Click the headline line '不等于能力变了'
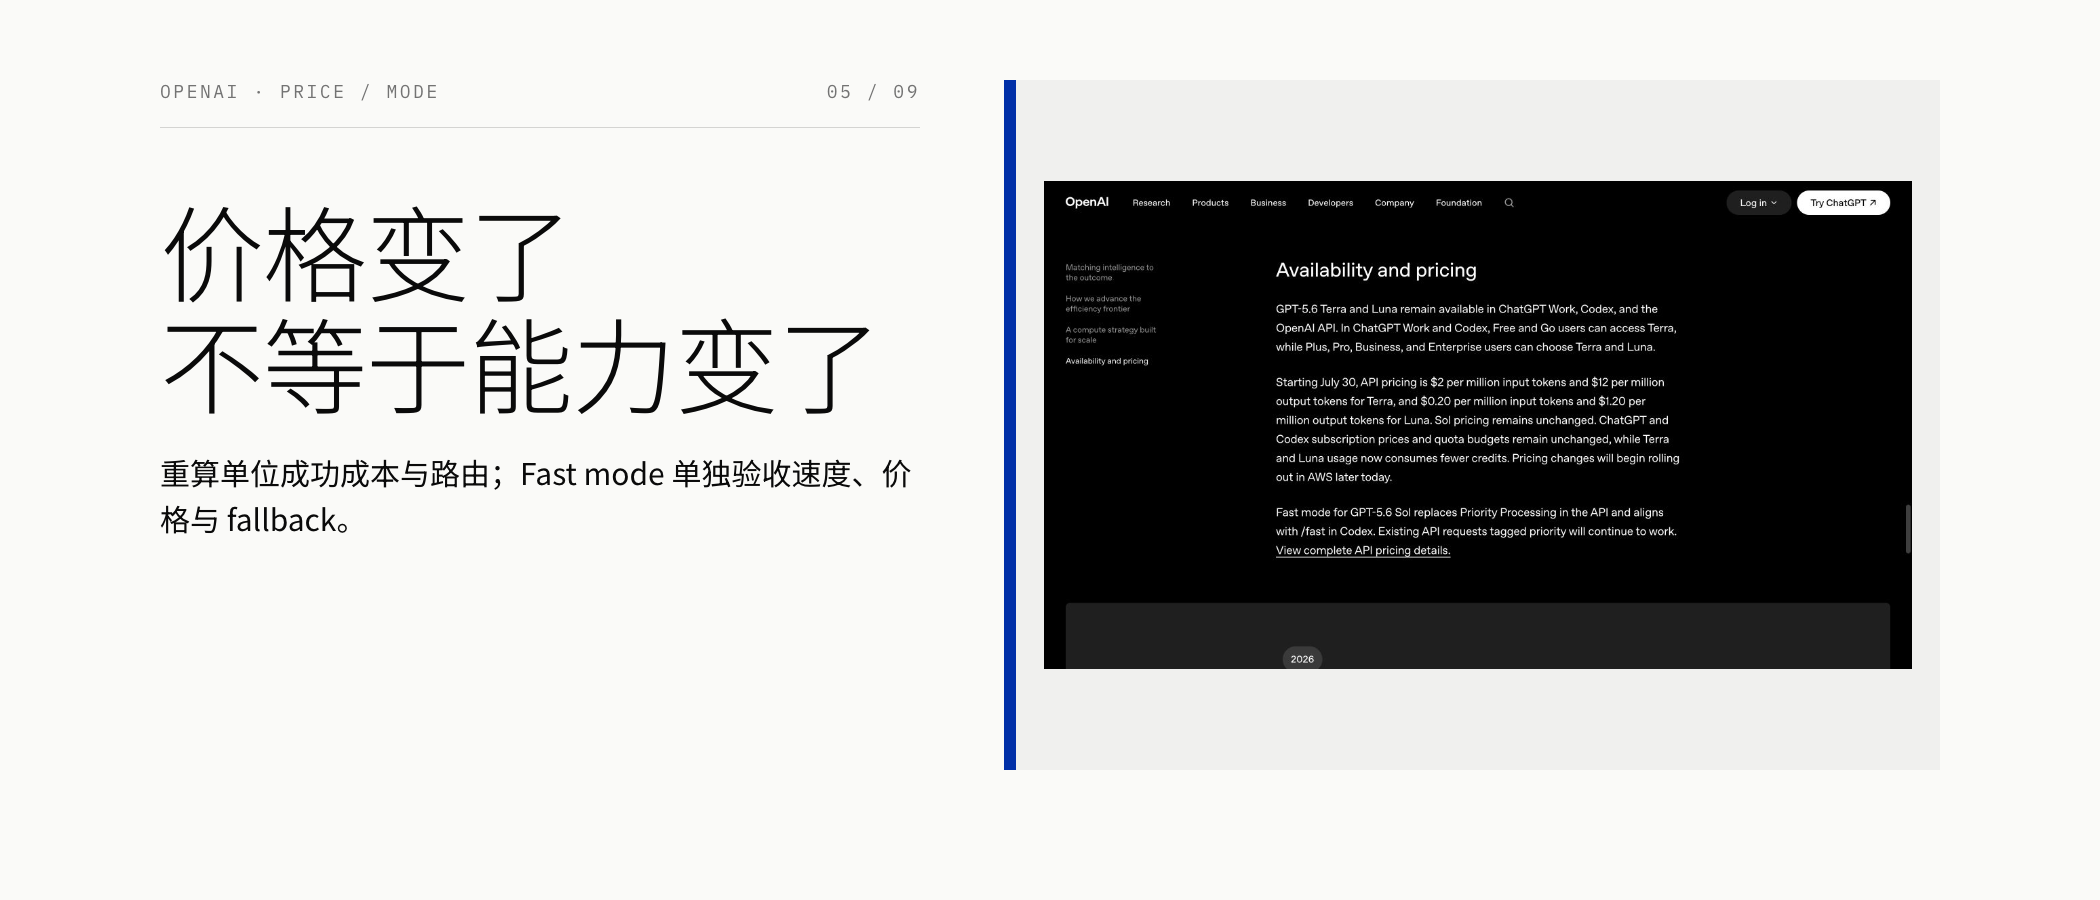Screen dimensions: 2100x900 click(517, 366)
